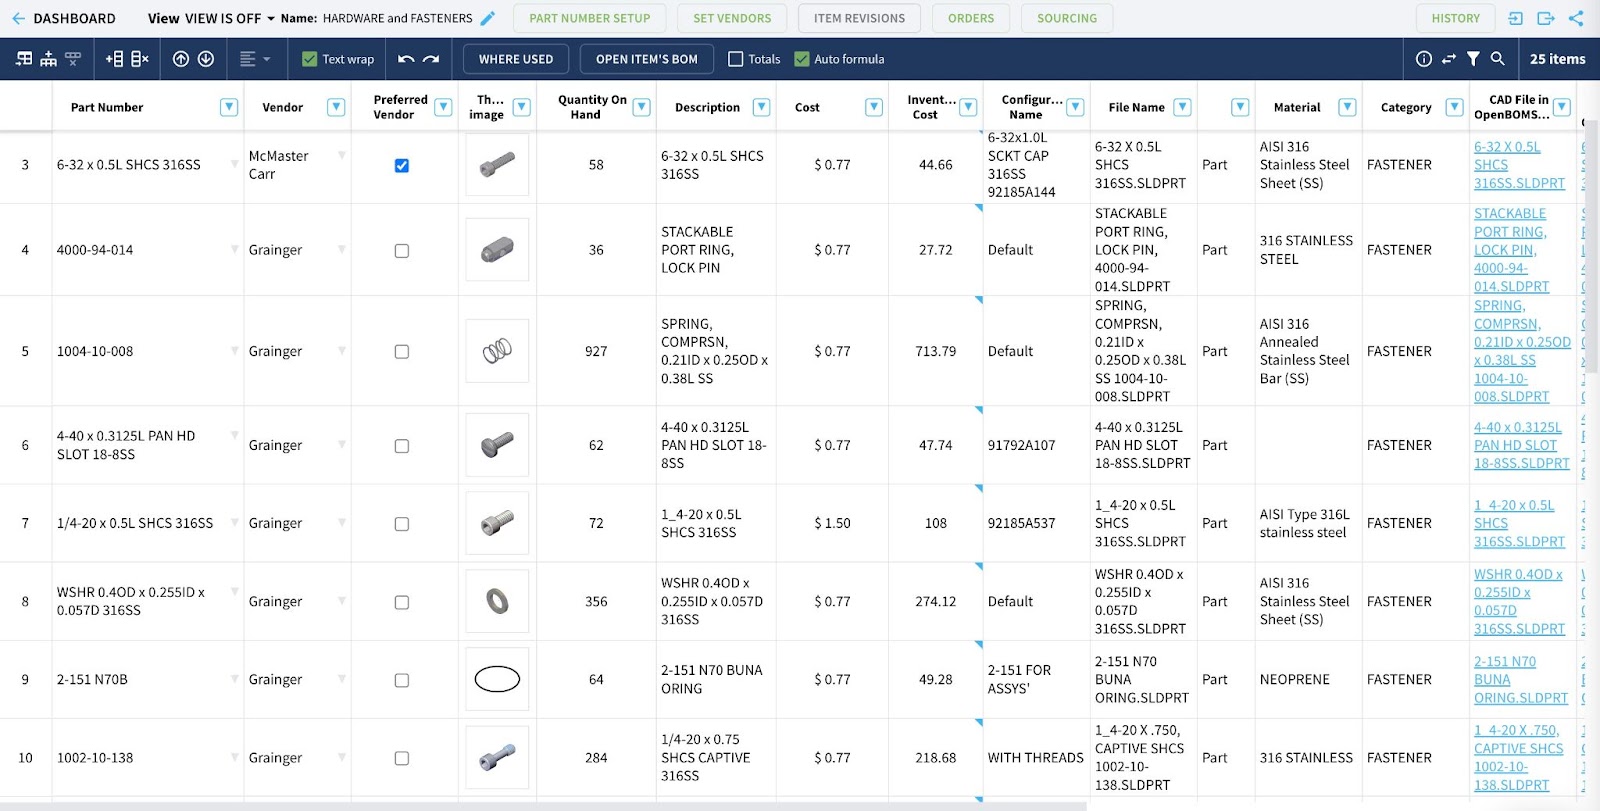1600x811 pixels.
Task: Open the ITEM REVISIONS tab
Action: [x=858, y=18]
